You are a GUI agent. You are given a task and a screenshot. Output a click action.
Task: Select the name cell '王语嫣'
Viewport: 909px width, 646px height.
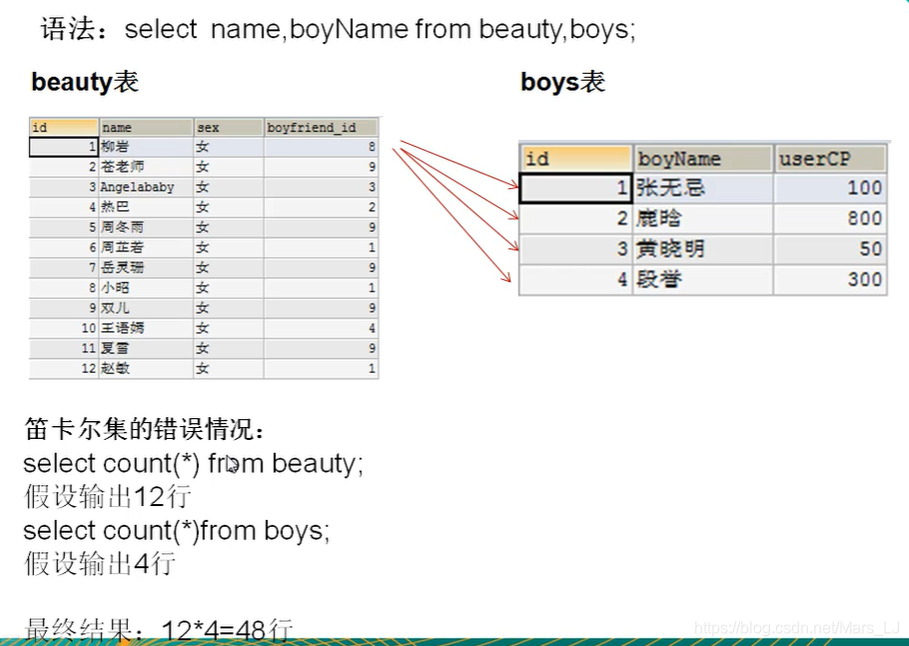click(146, 328)
